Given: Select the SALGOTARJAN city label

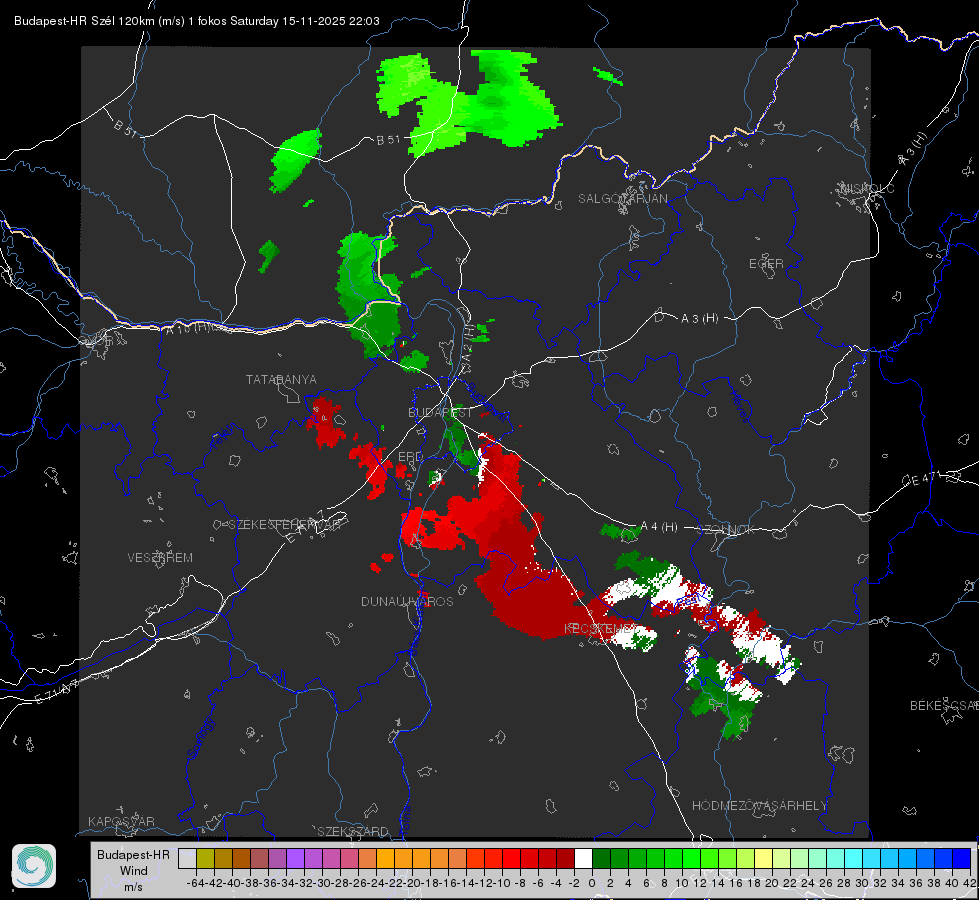Looking at the screenshot, I should [622, 199].
